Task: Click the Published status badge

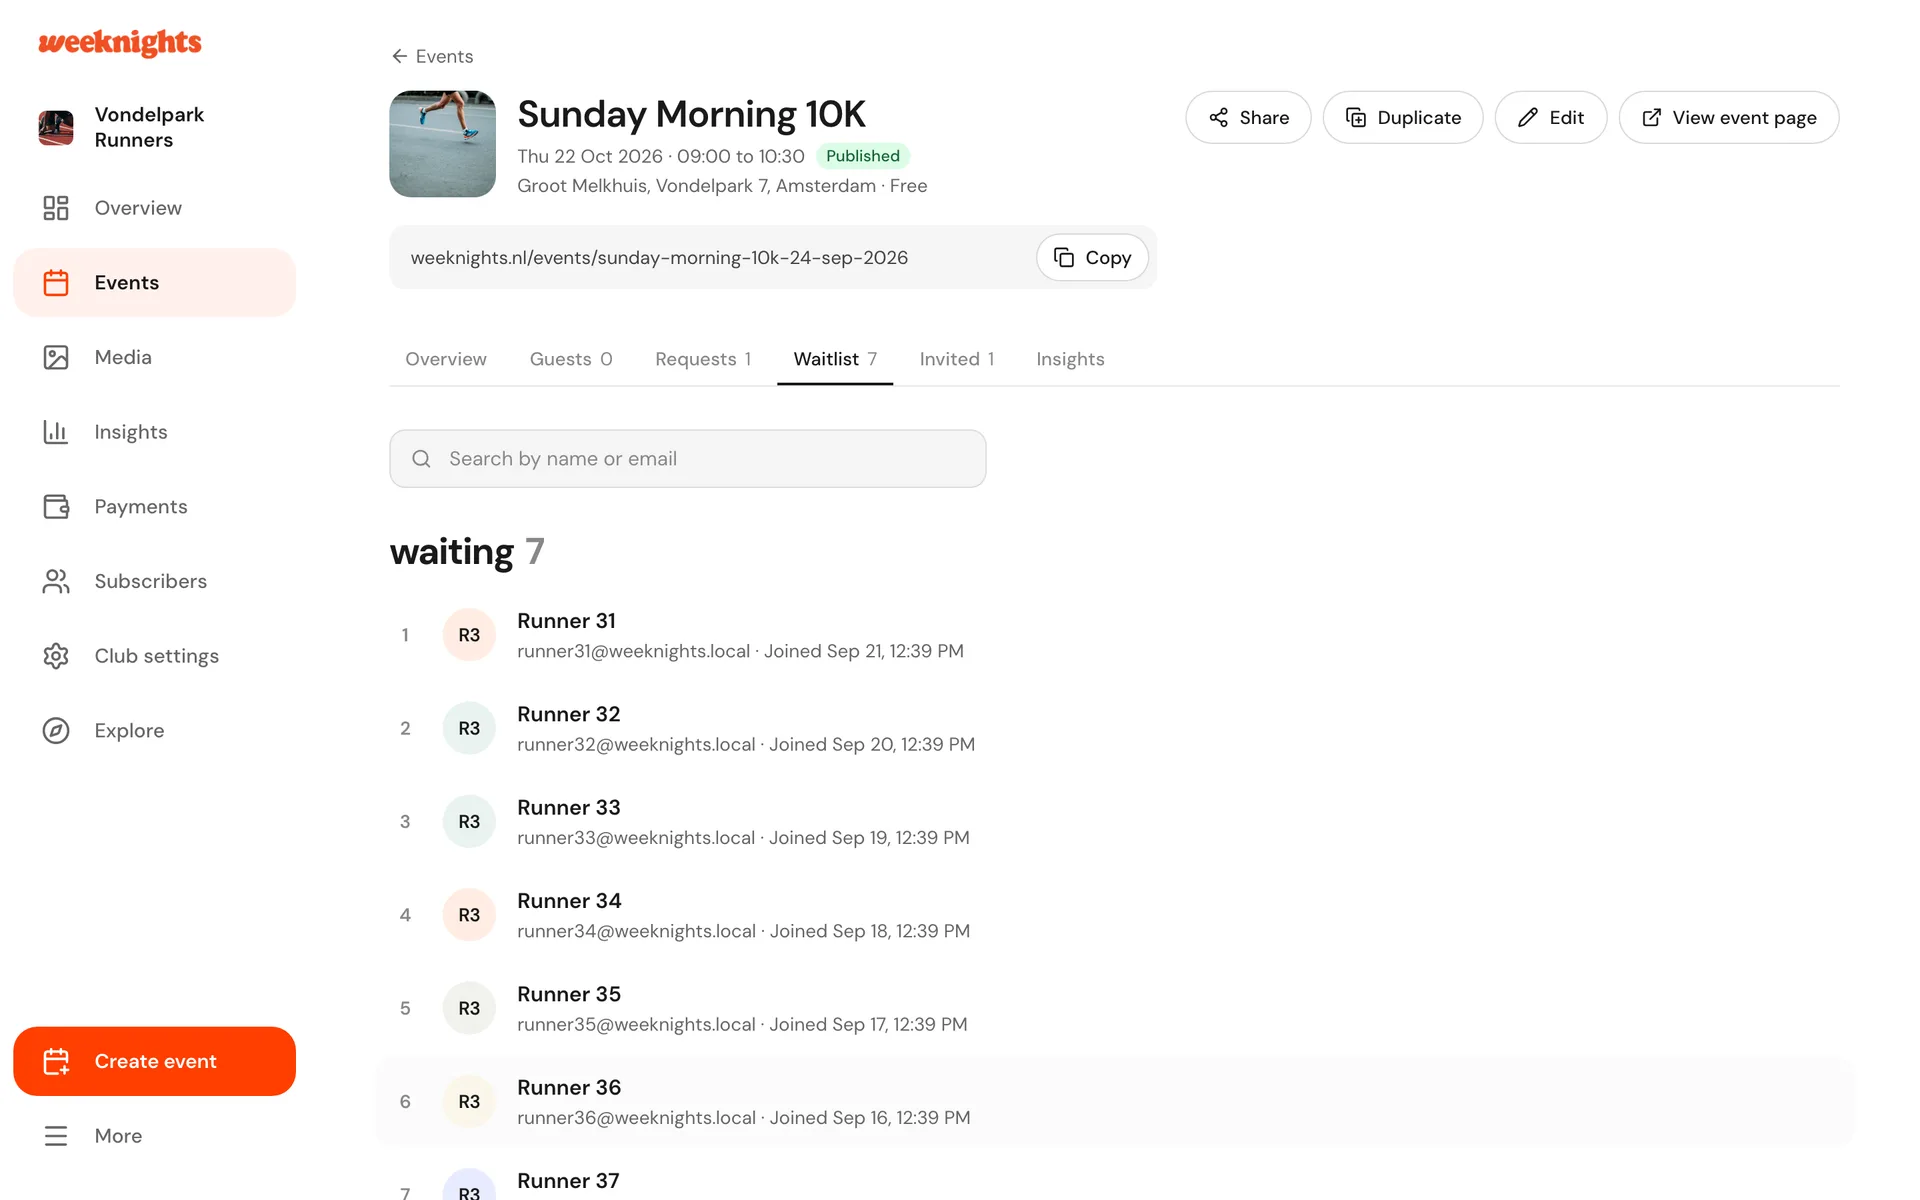Action: point(863,156)
